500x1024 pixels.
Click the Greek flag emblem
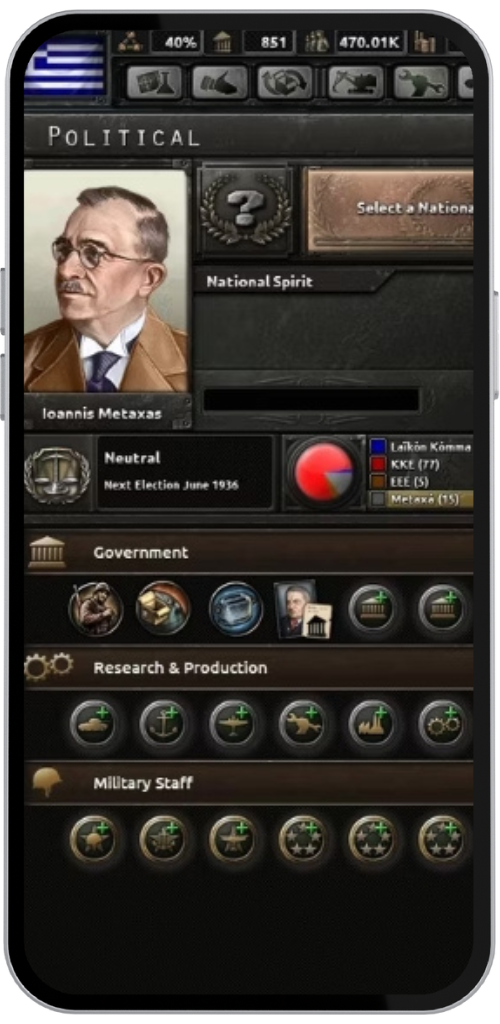pos(65,64)
